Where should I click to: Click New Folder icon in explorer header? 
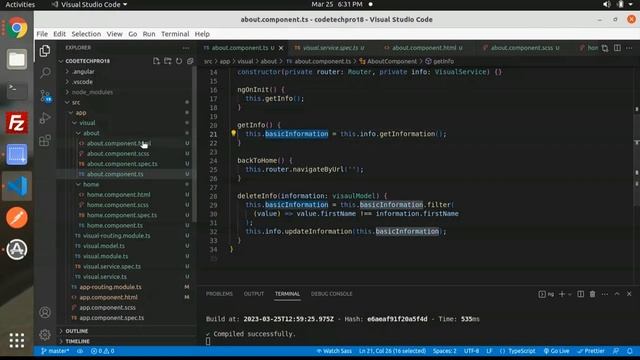(x=168, y=61)
